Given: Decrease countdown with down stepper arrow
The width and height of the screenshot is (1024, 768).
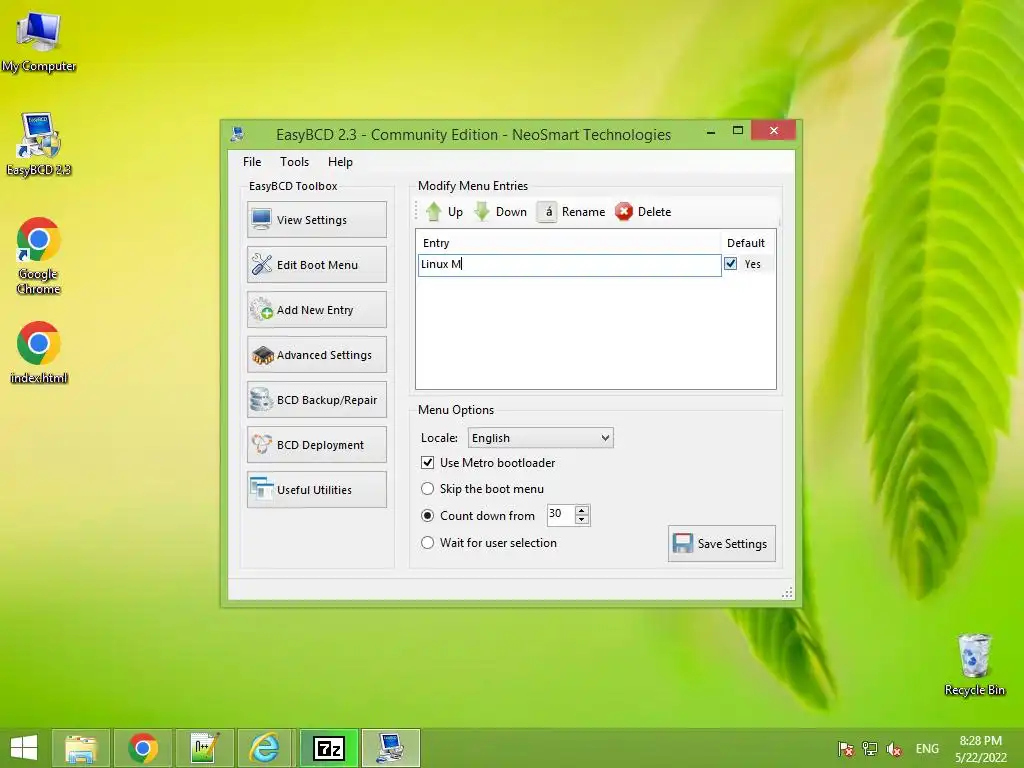Looking at the screenshot, I should (x=582, y=520).
